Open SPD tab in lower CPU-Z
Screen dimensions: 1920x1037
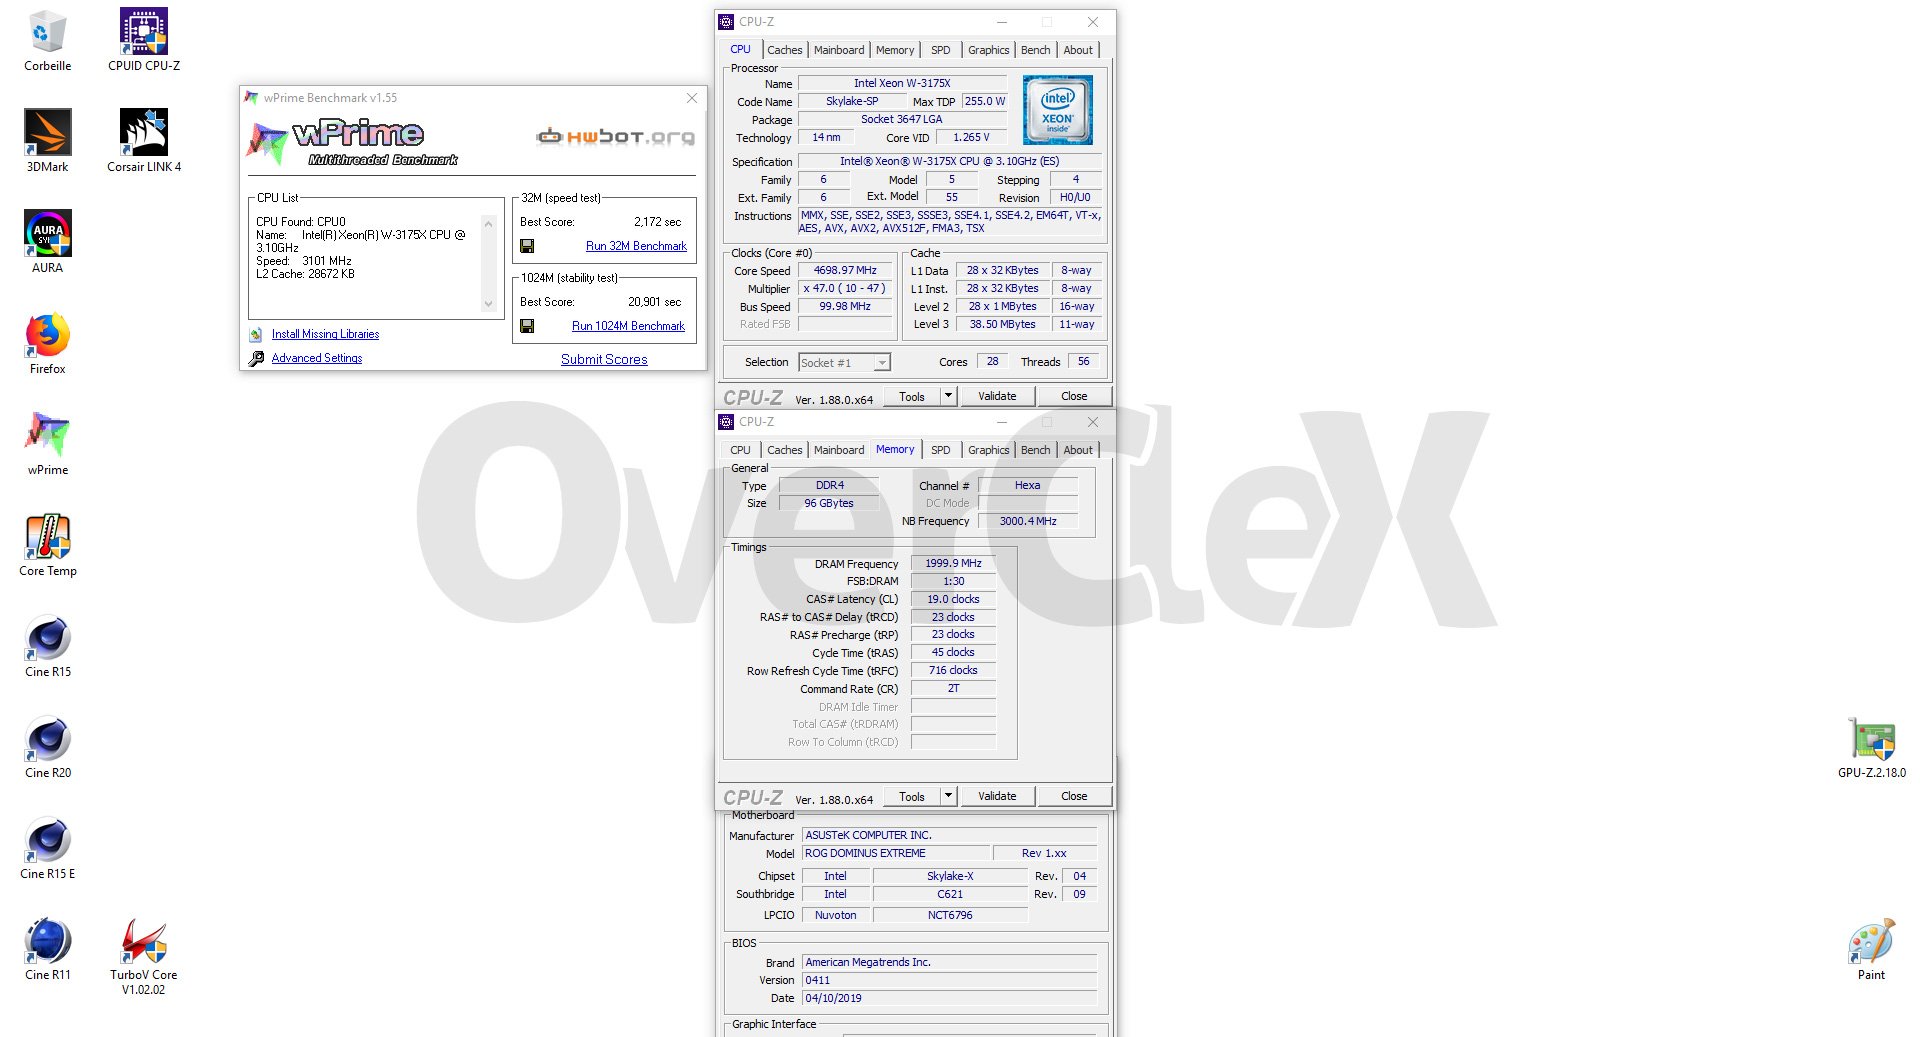(941, 450)
